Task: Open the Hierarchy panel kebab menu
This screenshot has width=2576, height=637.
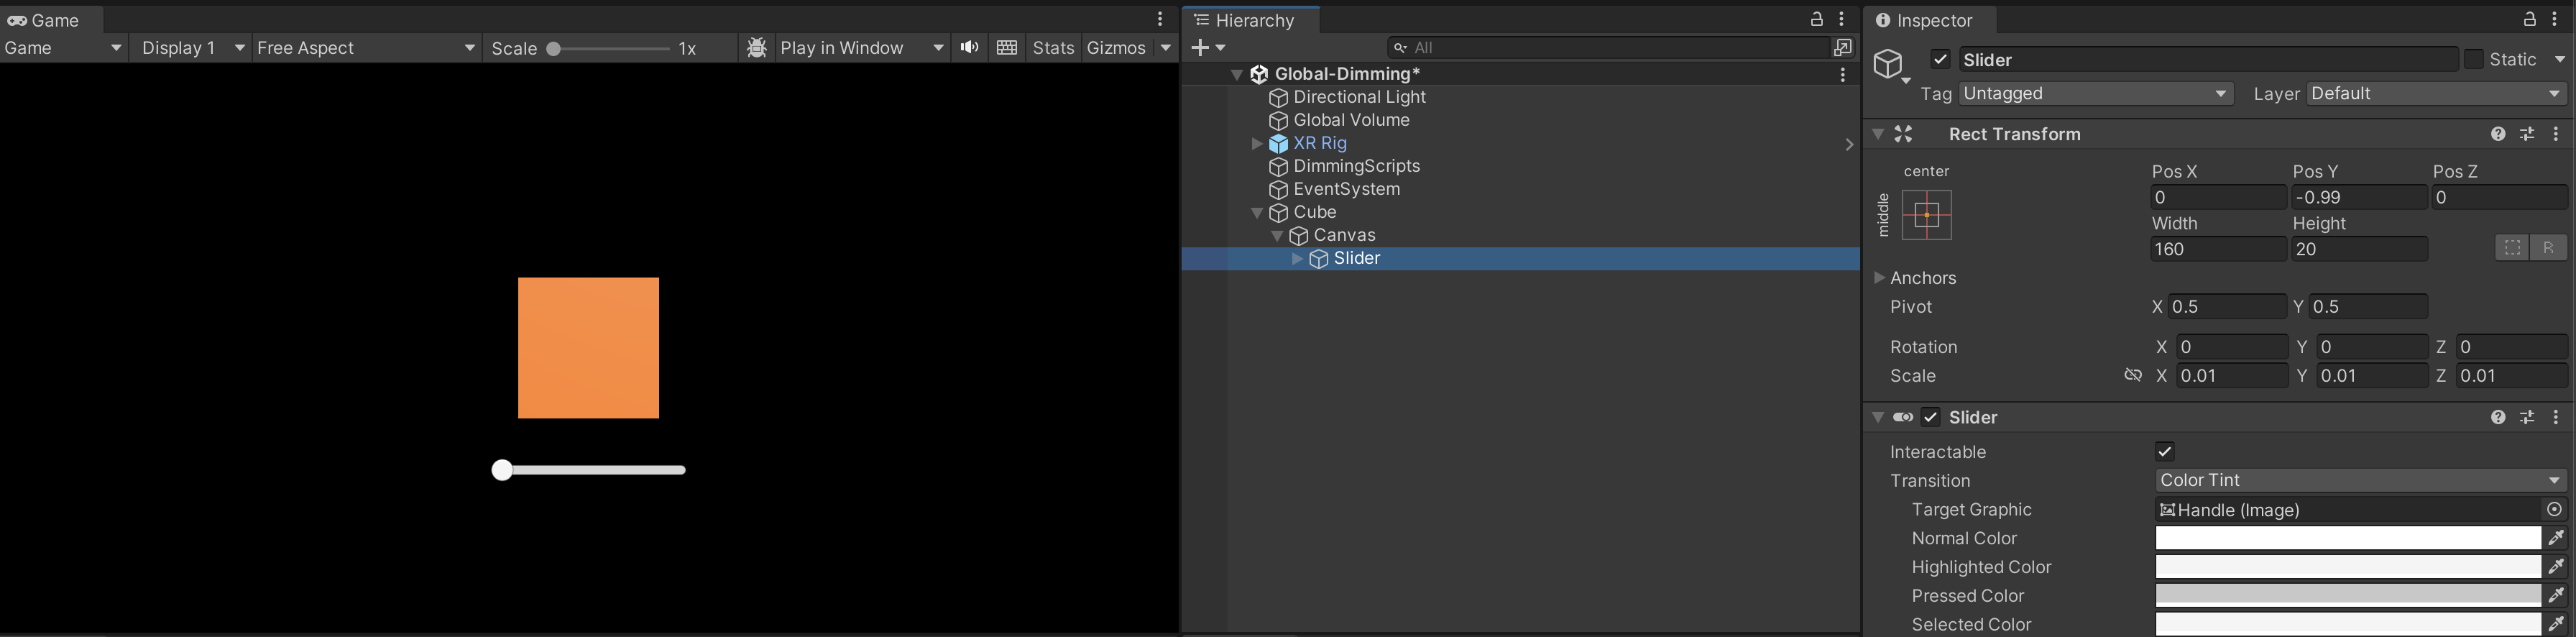Action: (x=1841, y=19)
